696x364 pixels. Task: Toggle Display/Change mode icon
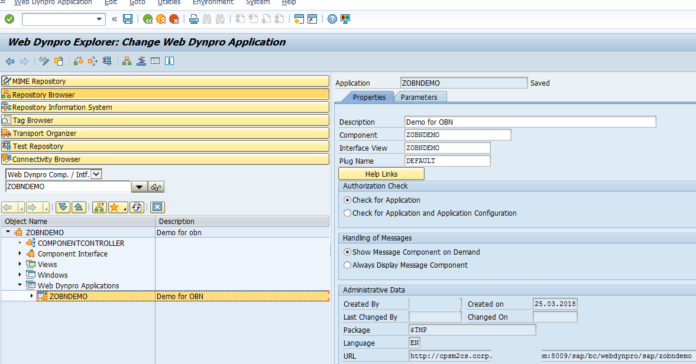44,61
